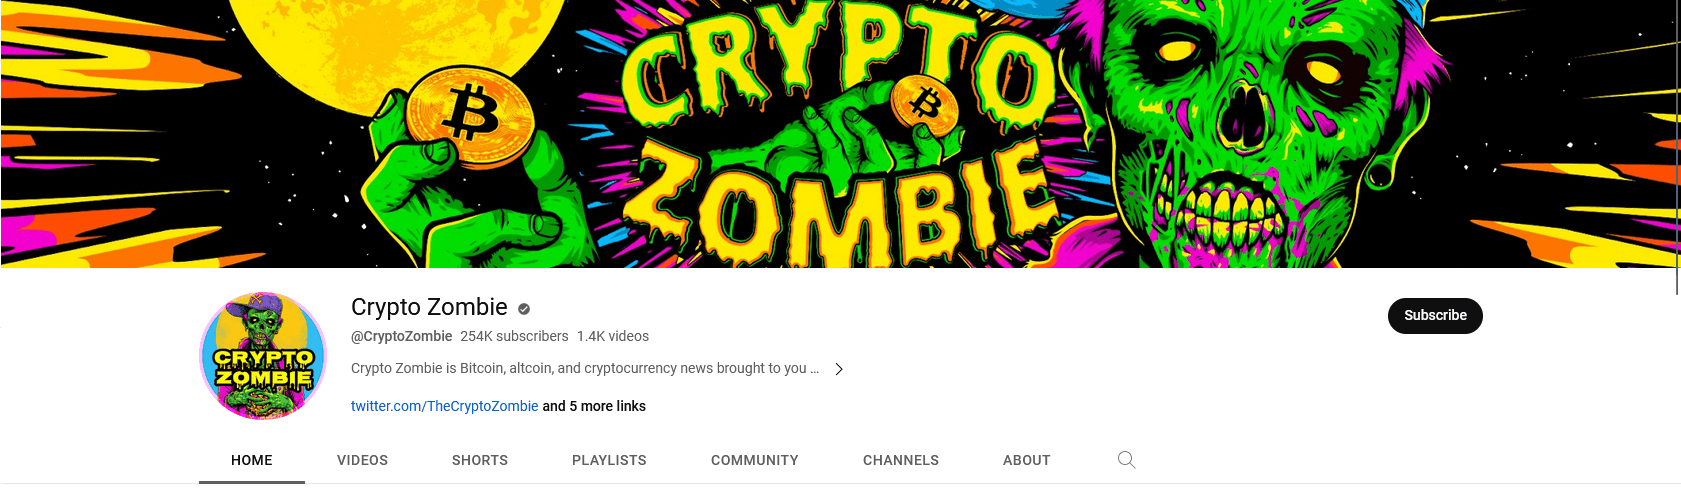Click the verified badge next to Crypto Zombie
This screenshot has height=492, width=1681.
pyautogui.click(x=524, y=309)
